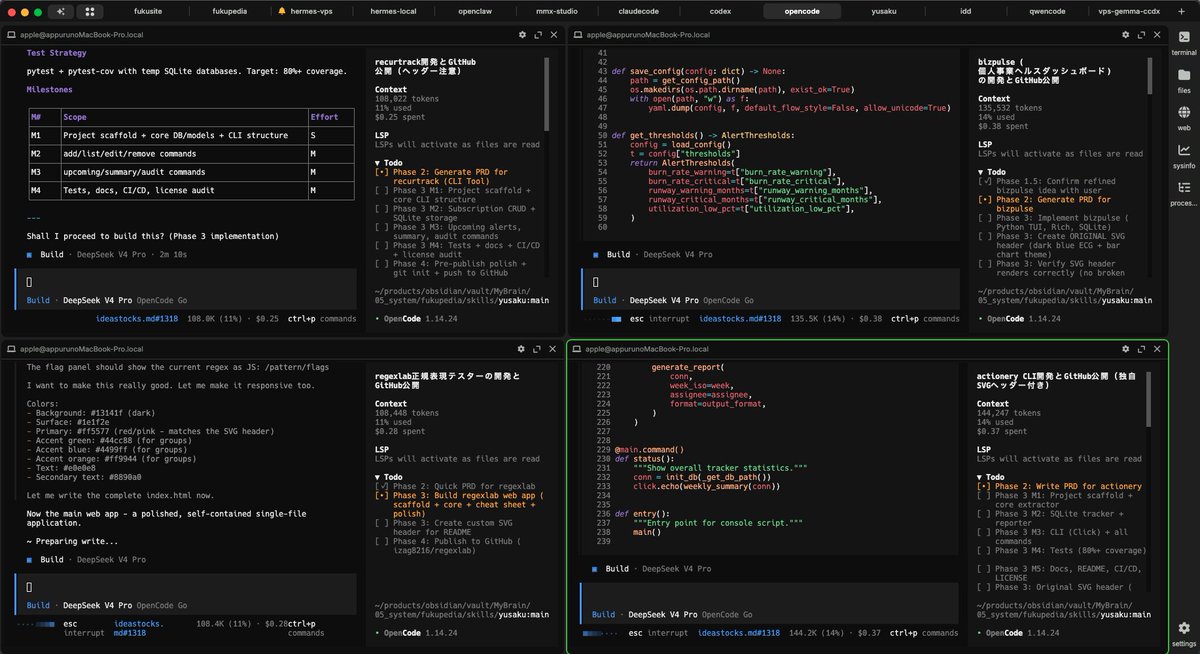Check 'Phase 3: Create custom SVG header' box
The height and width of the screenshot is (654, 1200).
pos(381,522)
